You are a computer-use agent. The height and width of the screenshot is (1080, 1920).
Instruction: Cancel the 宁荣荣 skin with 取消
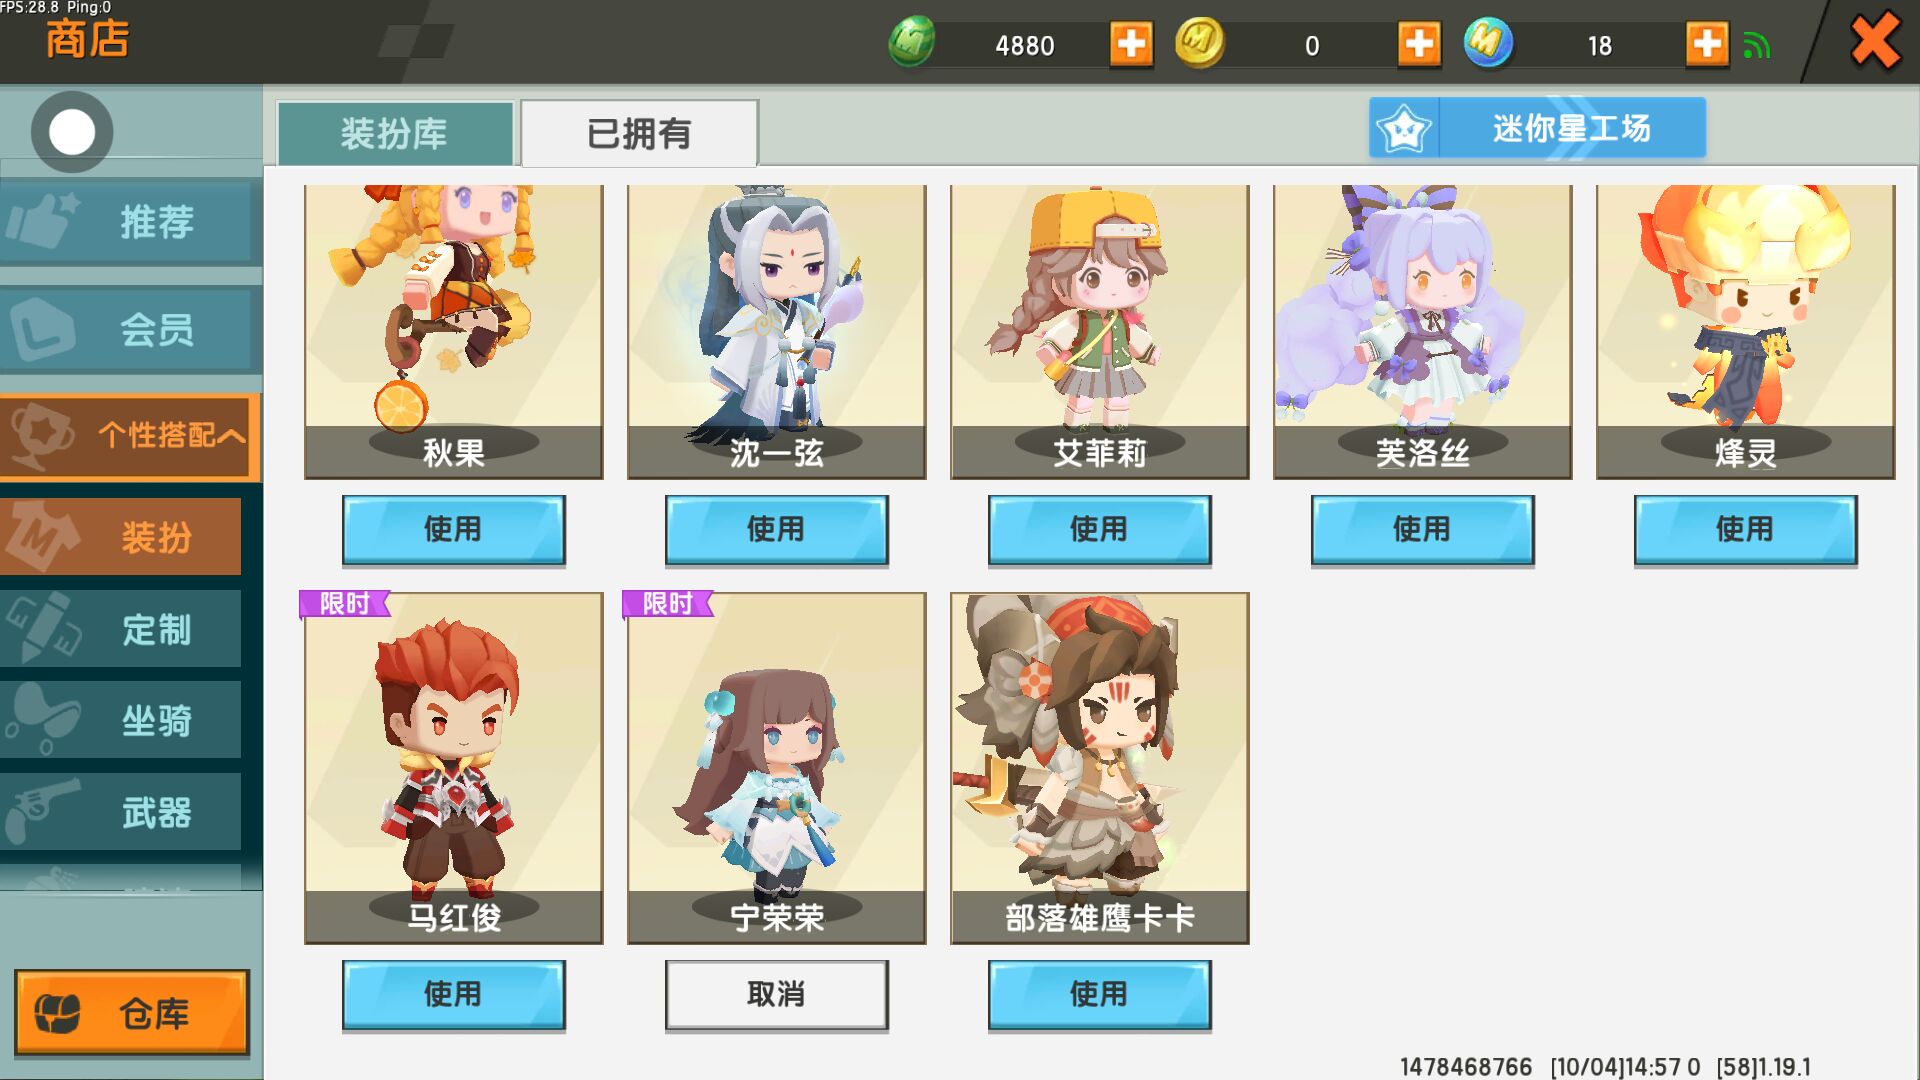click(776, 994)
